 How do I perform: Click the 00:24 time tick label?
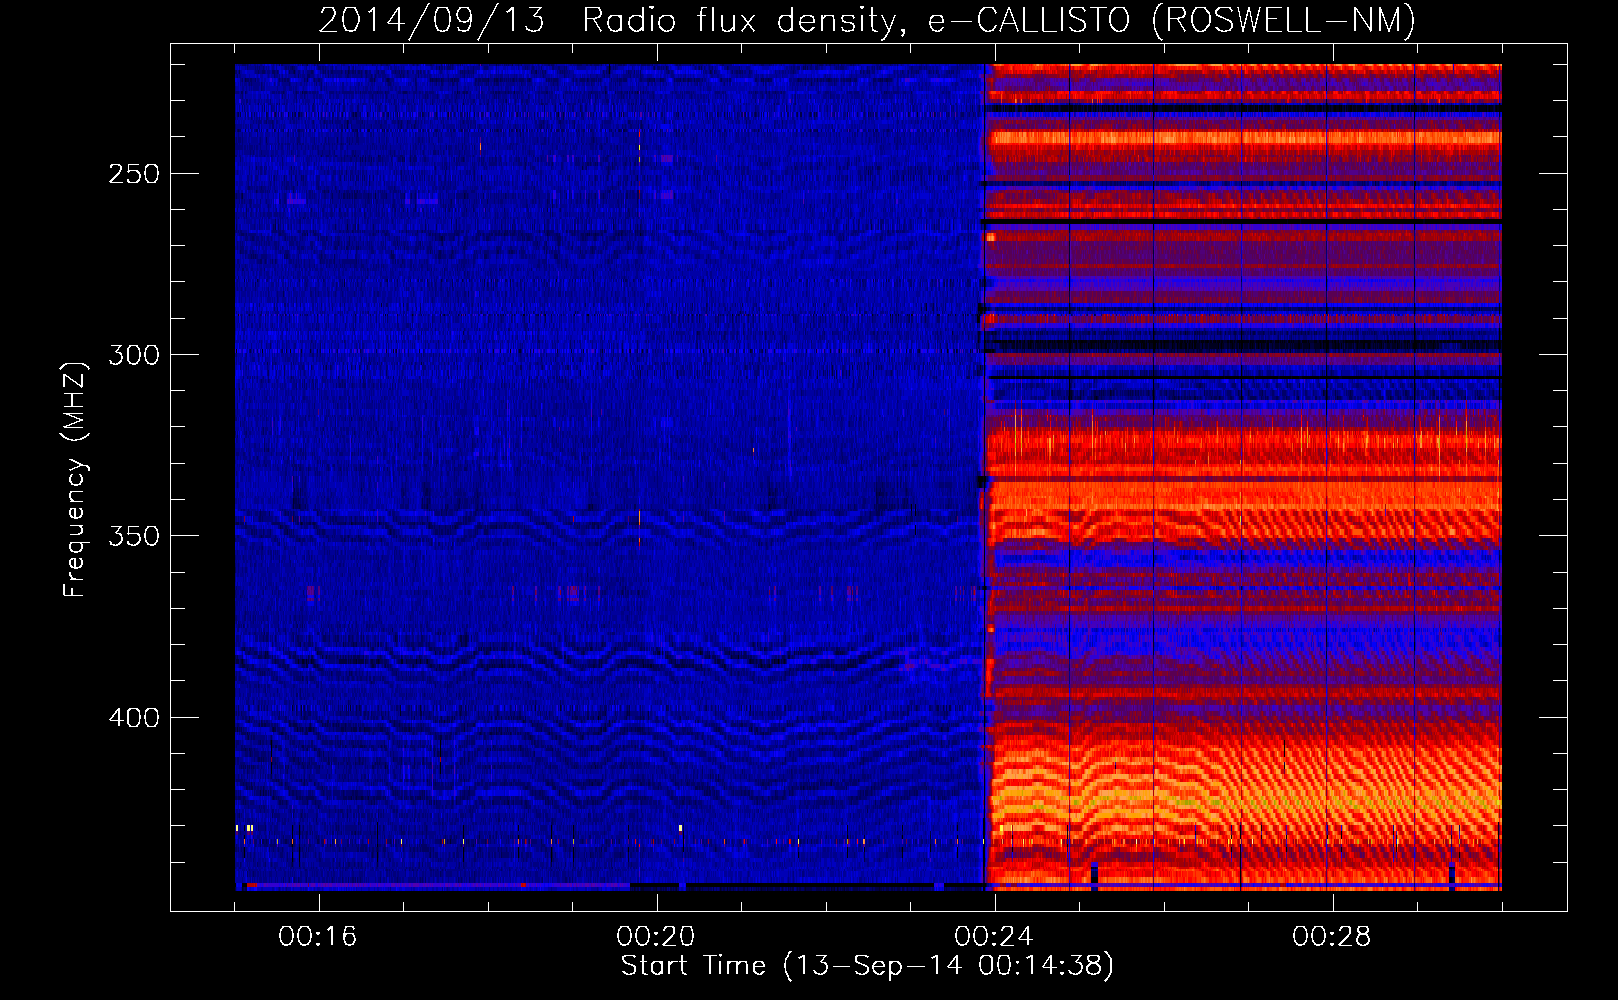point(994,936)
